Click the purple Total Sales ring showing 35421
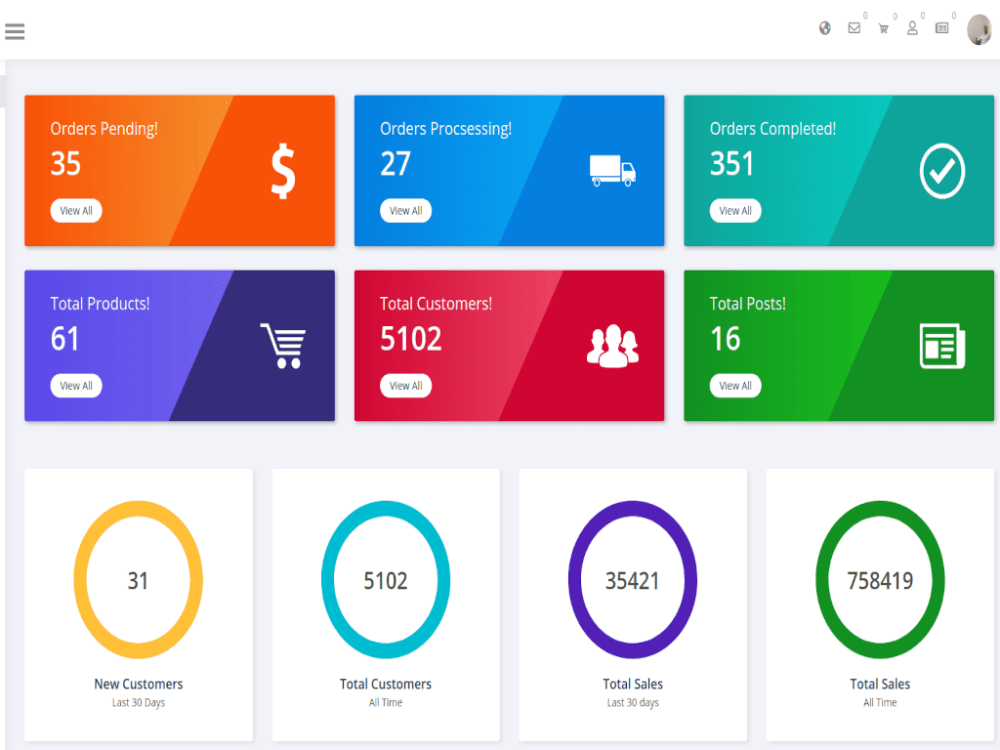Screen dimensions: 1000x750 633,580
